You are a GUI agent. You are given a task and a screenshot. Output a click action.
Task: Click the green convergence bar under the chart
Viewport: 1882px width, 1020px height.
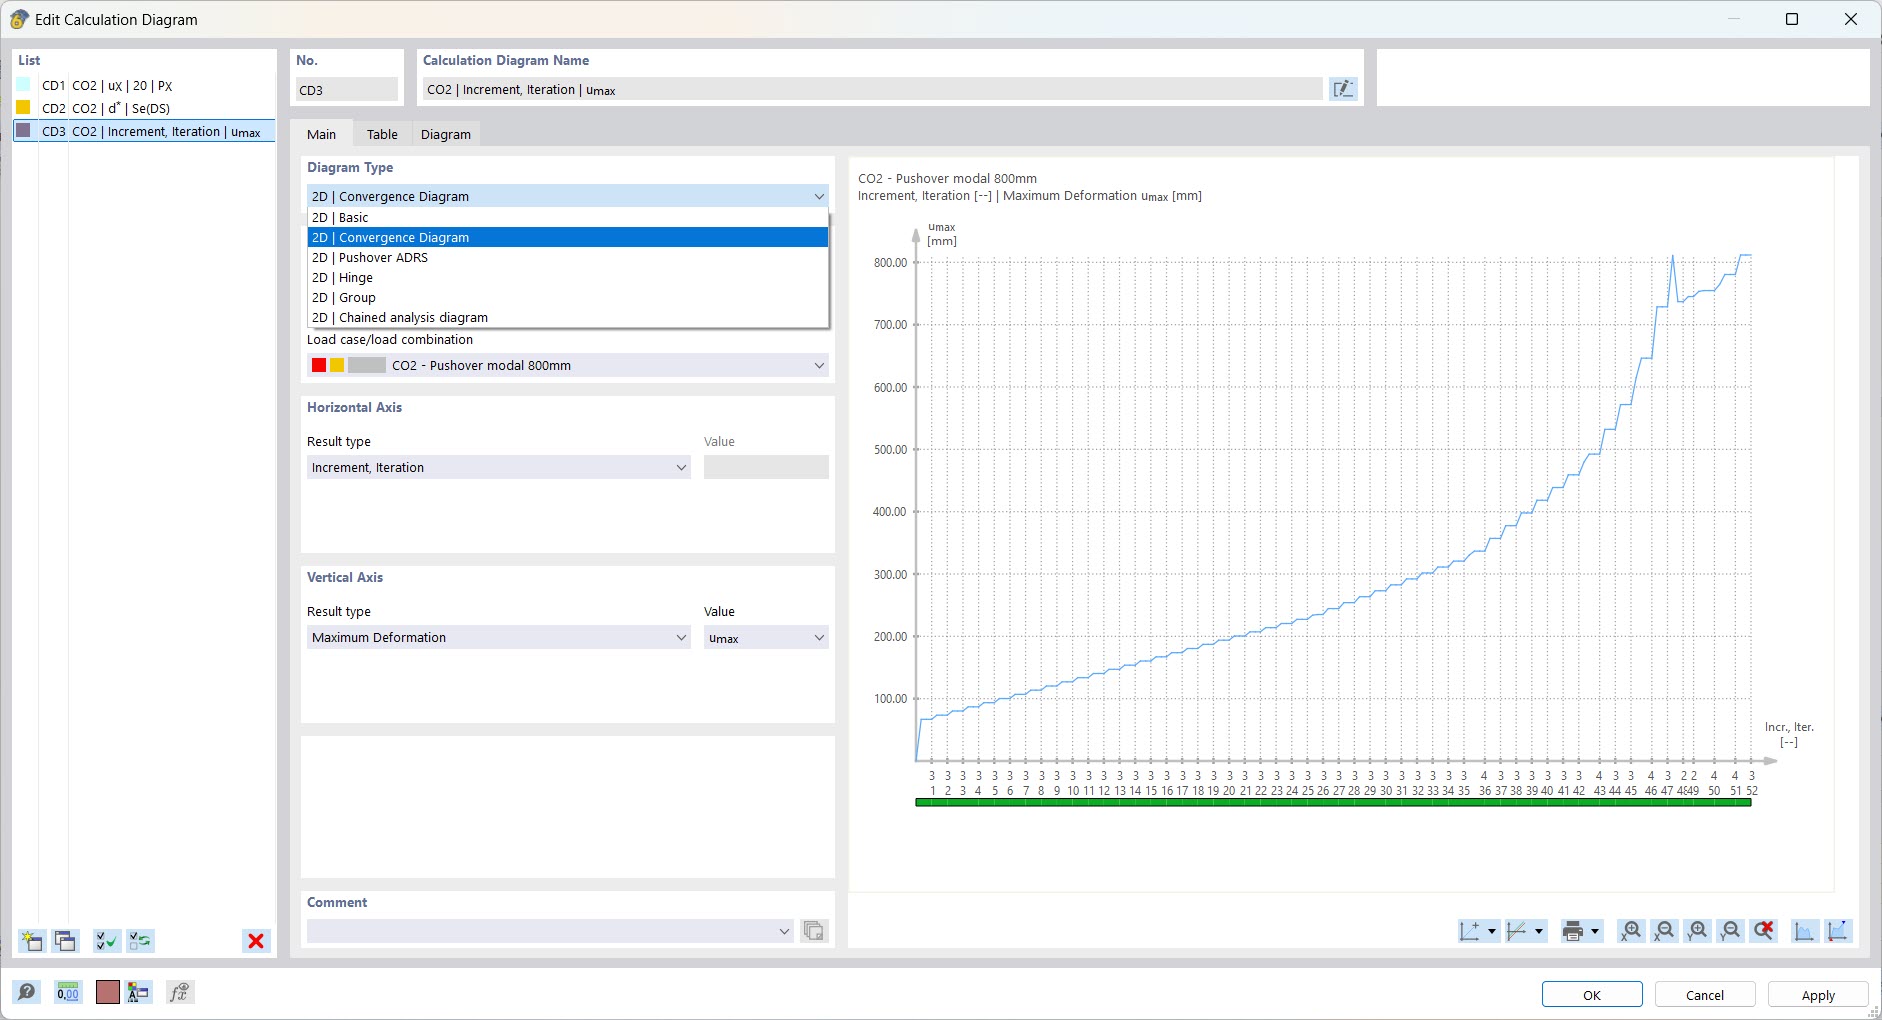coord(1333,802)
